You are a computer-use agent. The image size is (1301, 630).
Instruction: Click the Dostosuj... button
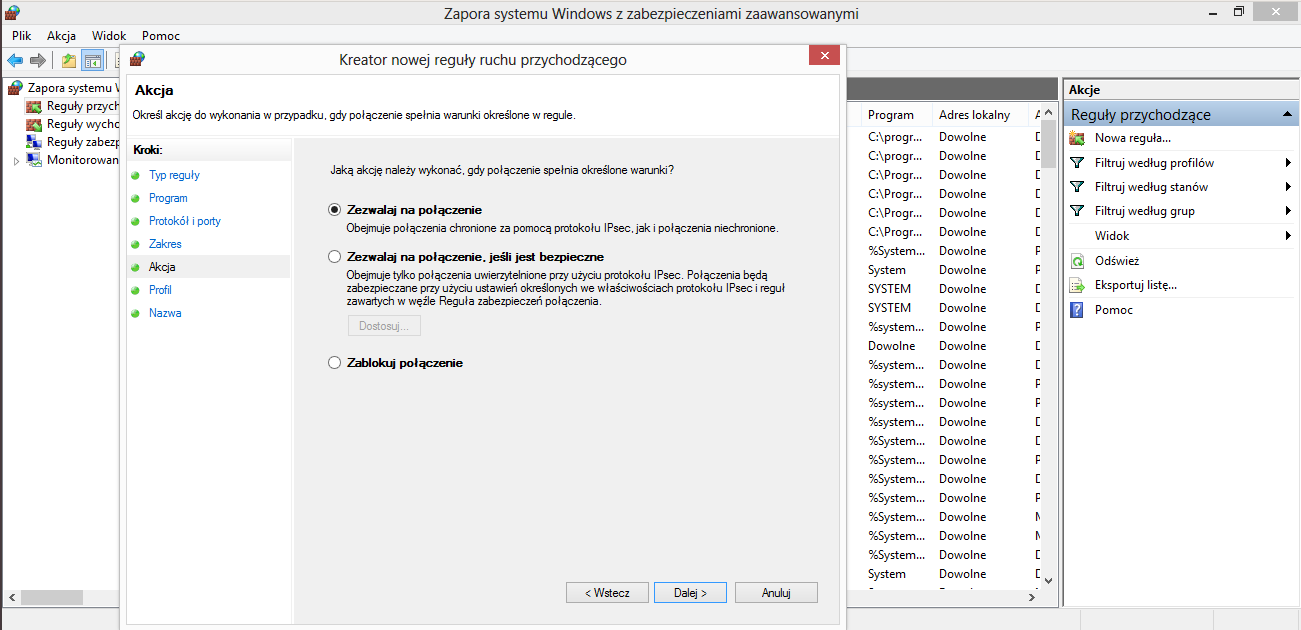(x=384, y=326)
